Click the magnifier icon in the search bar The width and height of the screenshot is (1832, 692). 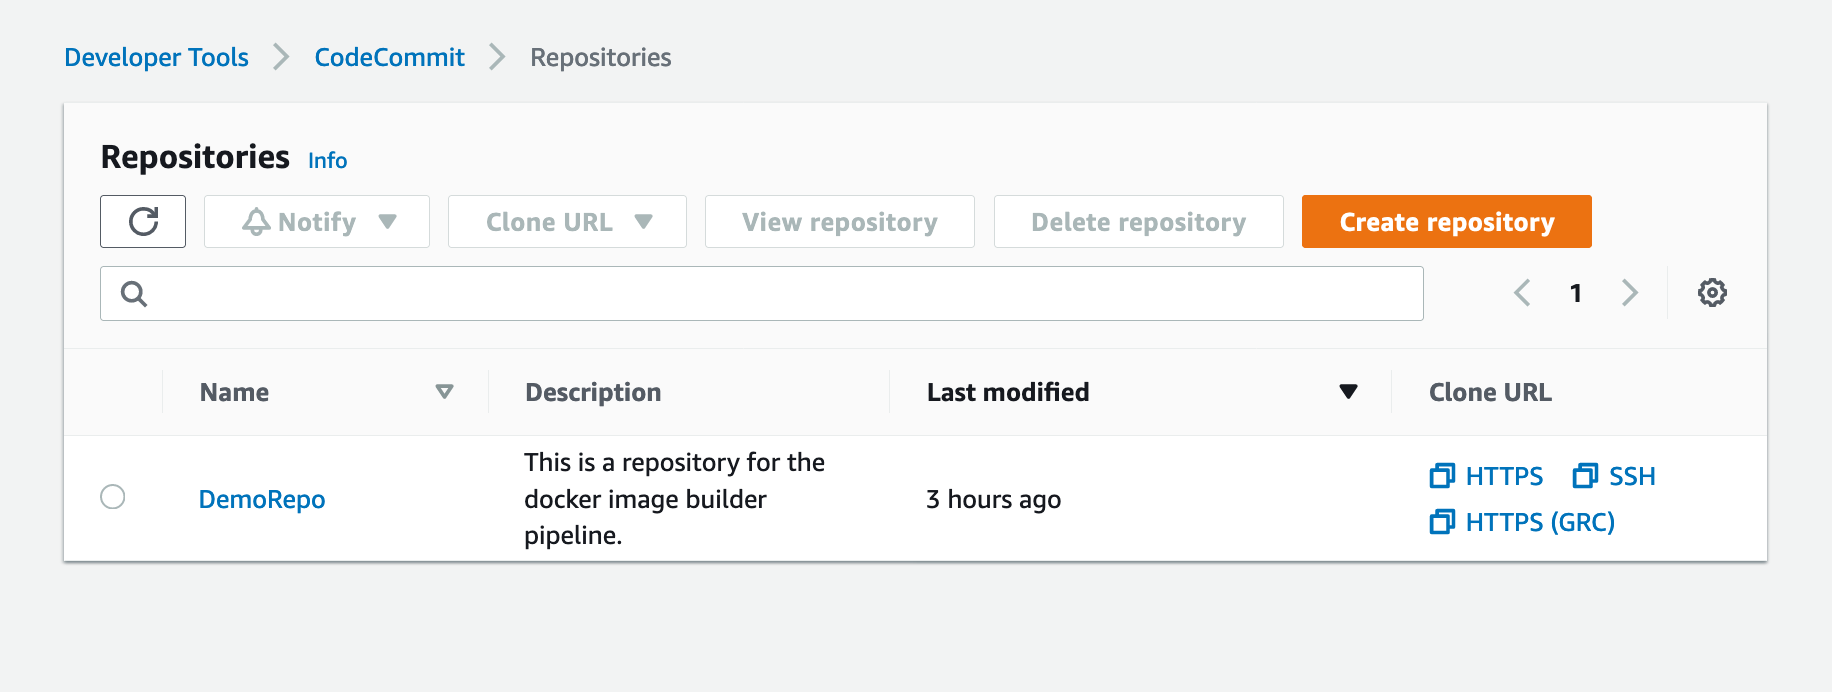[x=133, y=293]
